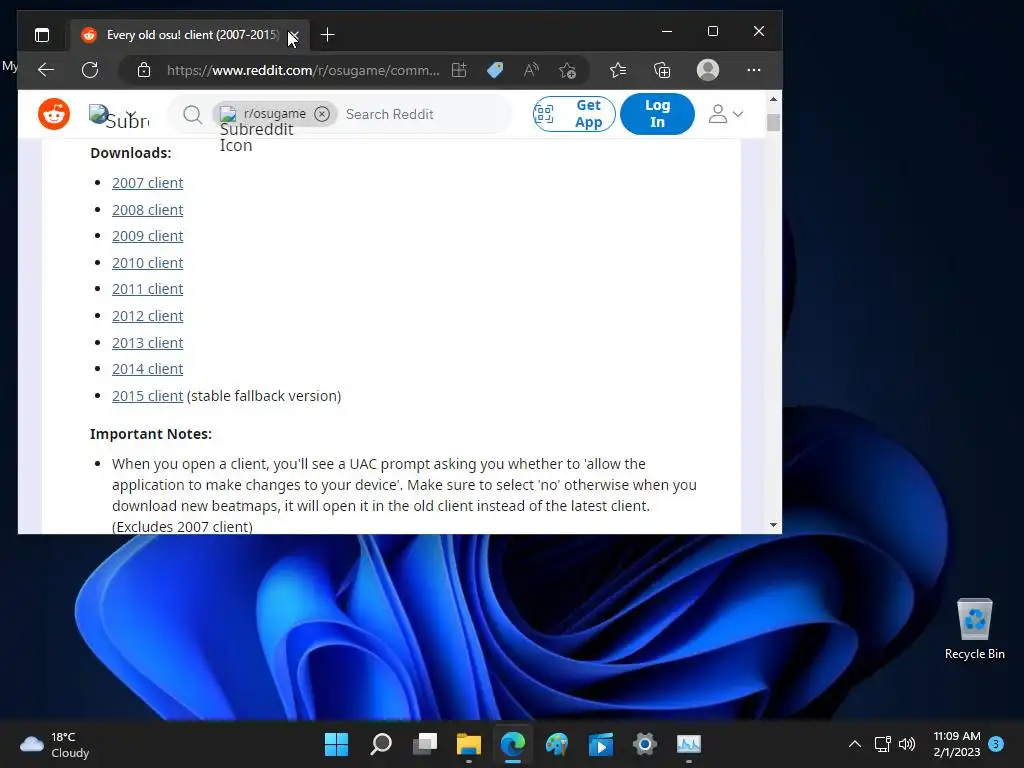1024x768 pixels.
Task: Open the 2007 client download link
Action: pos(148,183)
